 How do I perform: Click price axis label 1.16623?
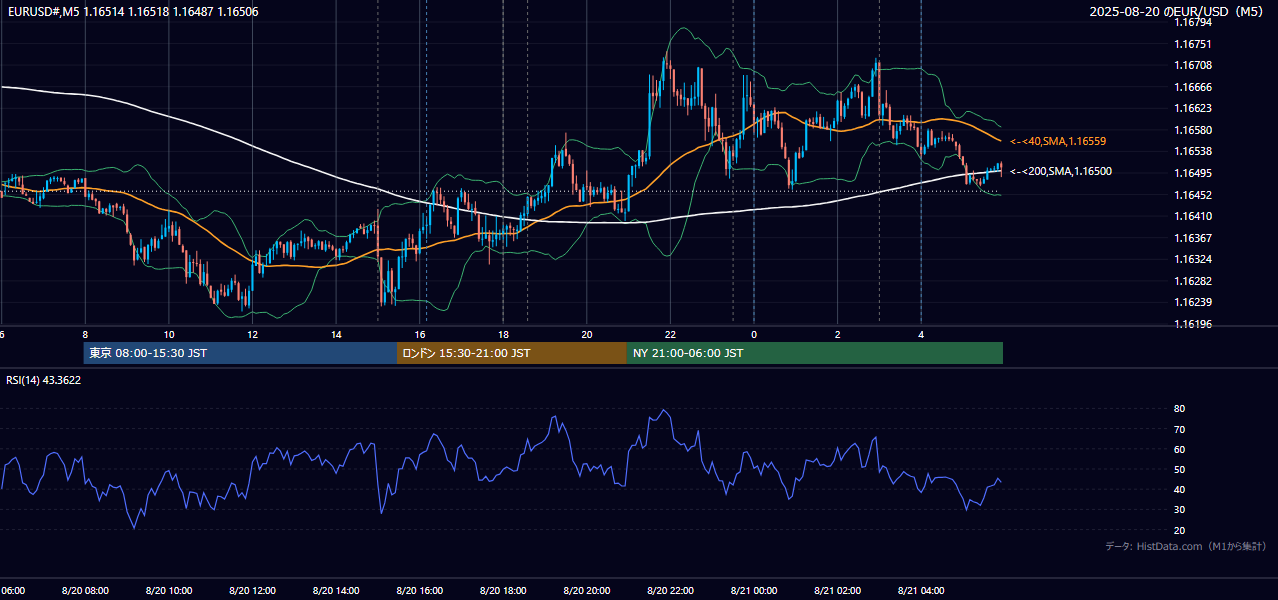click(1194, 108)
